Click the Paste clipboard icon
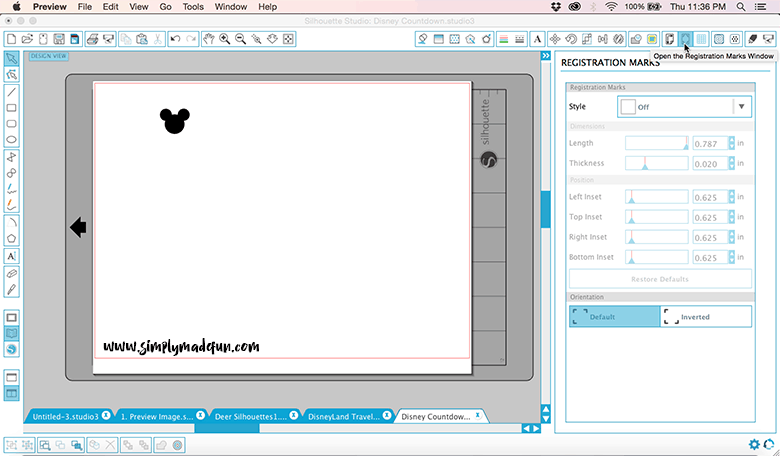 click(x=142, y=39)
